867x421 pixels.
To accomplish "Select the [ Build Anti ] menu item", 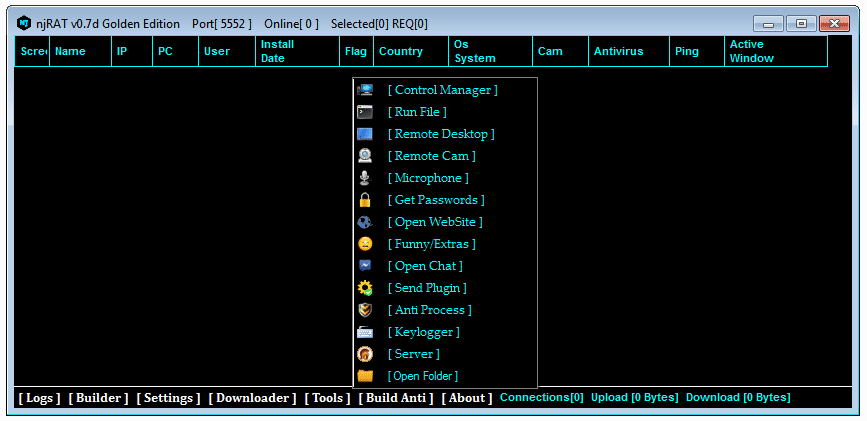I will tap(396, 398).
